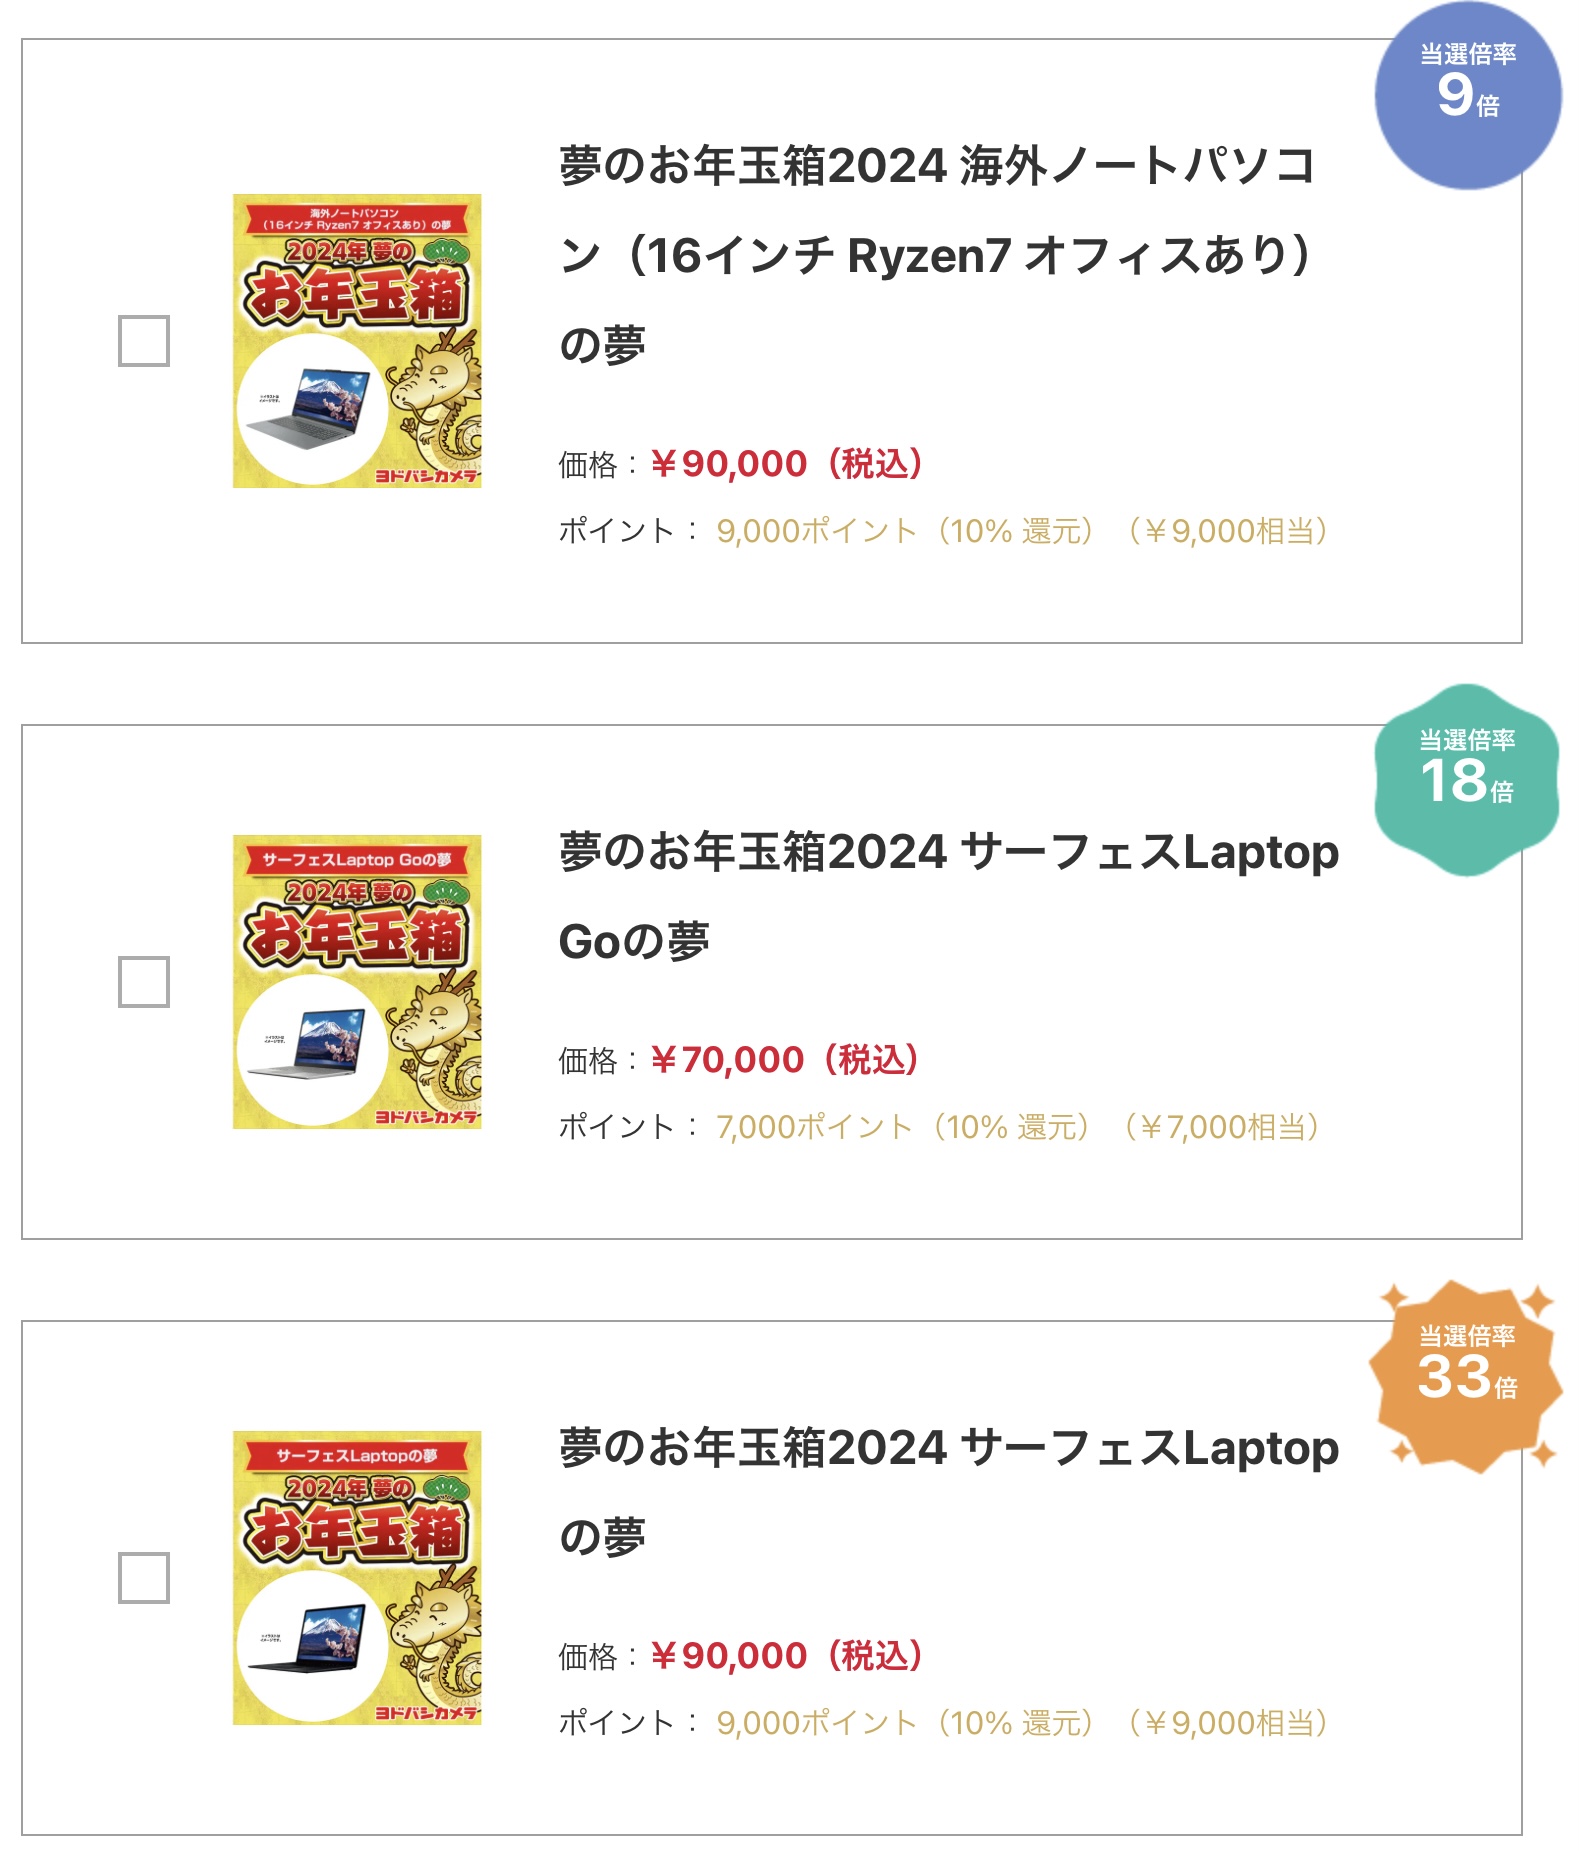The image size is (1579, 1851).
Task: Tick the サーフェスLaptop Goの夢 checkbox
Action: 144,982
